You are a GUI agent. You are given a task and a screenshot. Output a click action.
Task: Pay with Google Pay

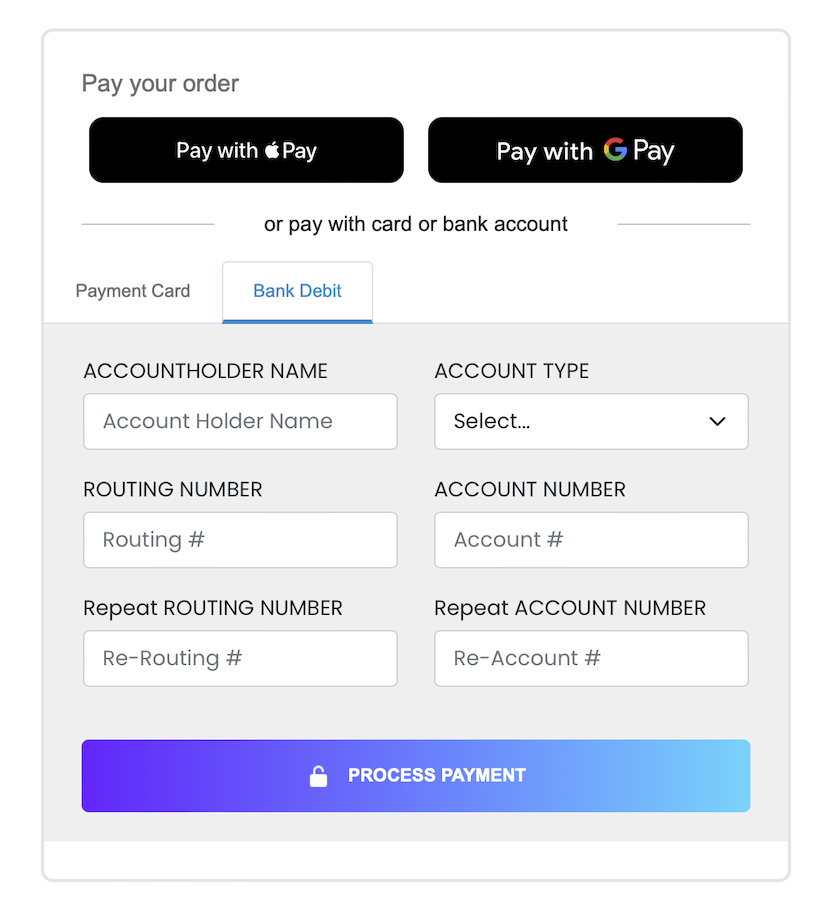[x=585, y=150]
